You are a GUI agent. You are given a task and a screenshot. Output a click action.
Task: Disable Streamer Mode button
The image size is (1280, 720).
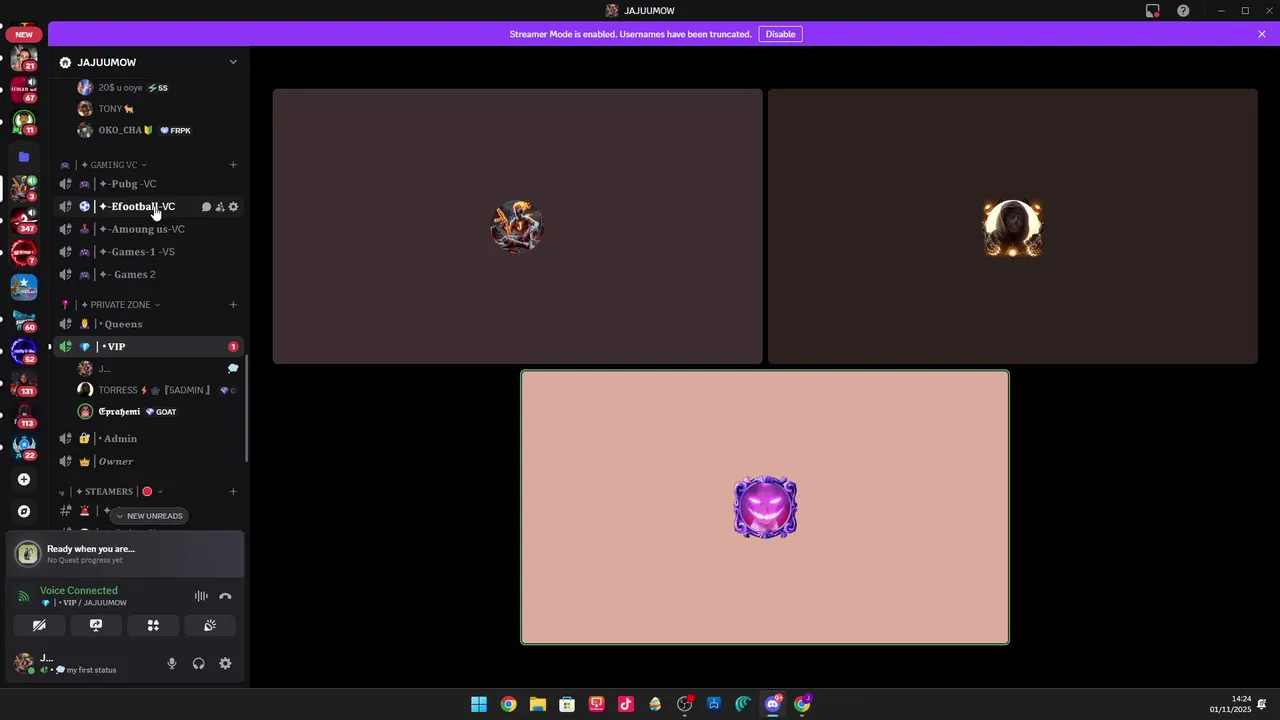click(x=780, y=34)
